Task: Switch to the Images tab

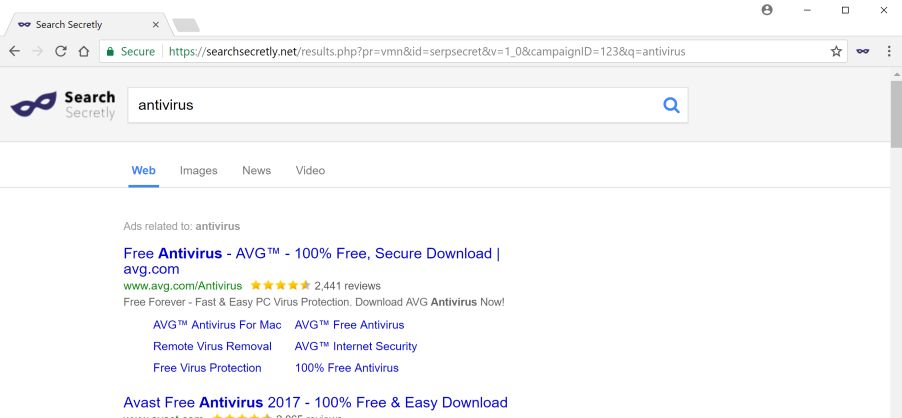Action: tap(199, 171)
